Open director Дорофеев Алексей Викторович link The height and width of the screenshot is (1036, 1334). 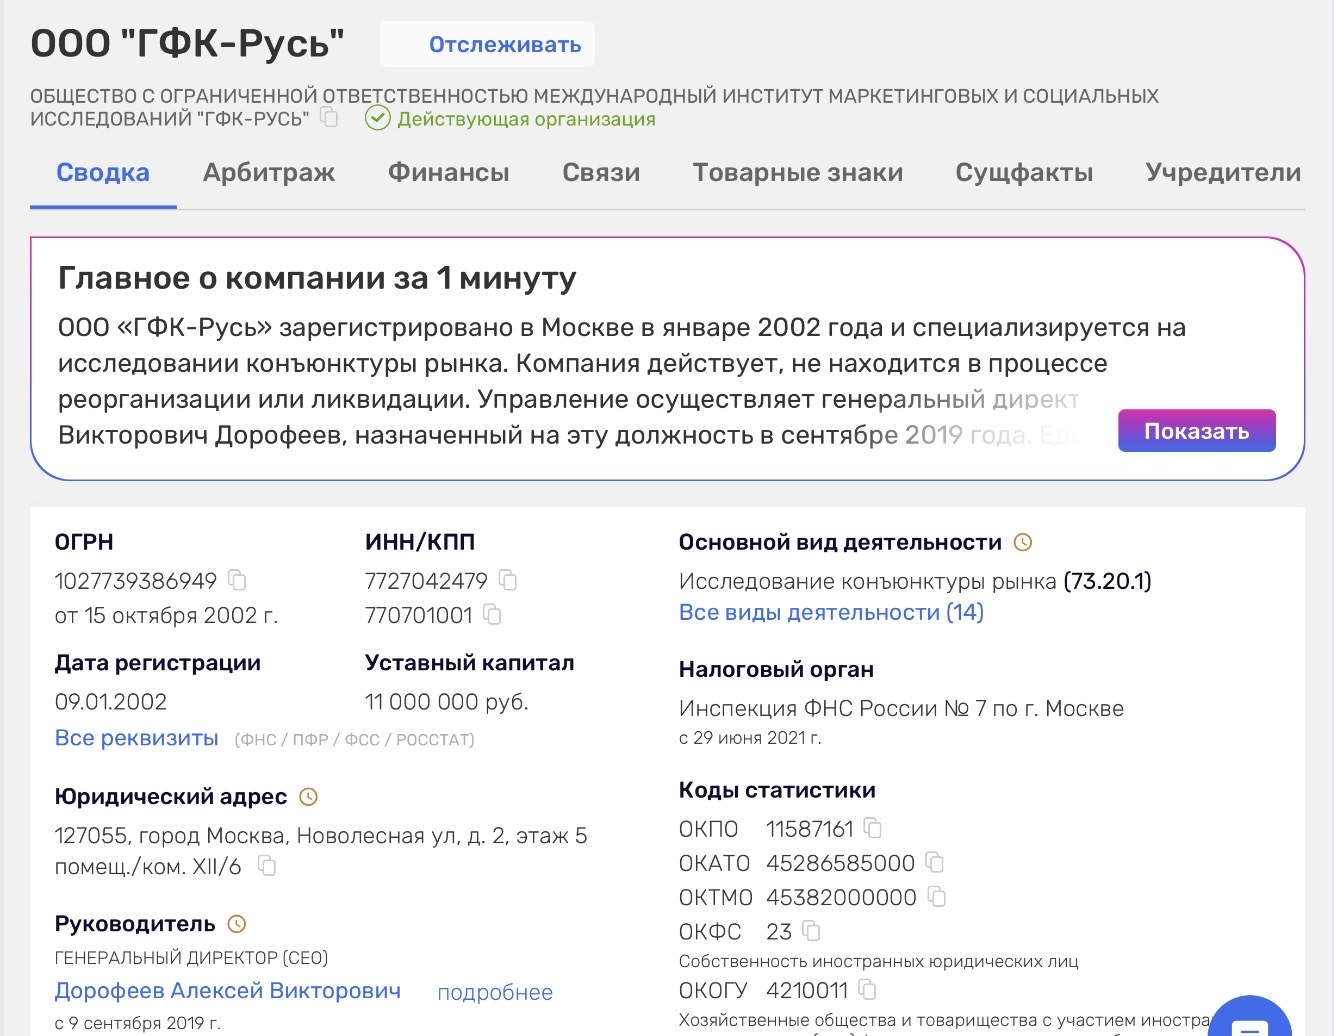click(x=228, y=991)
